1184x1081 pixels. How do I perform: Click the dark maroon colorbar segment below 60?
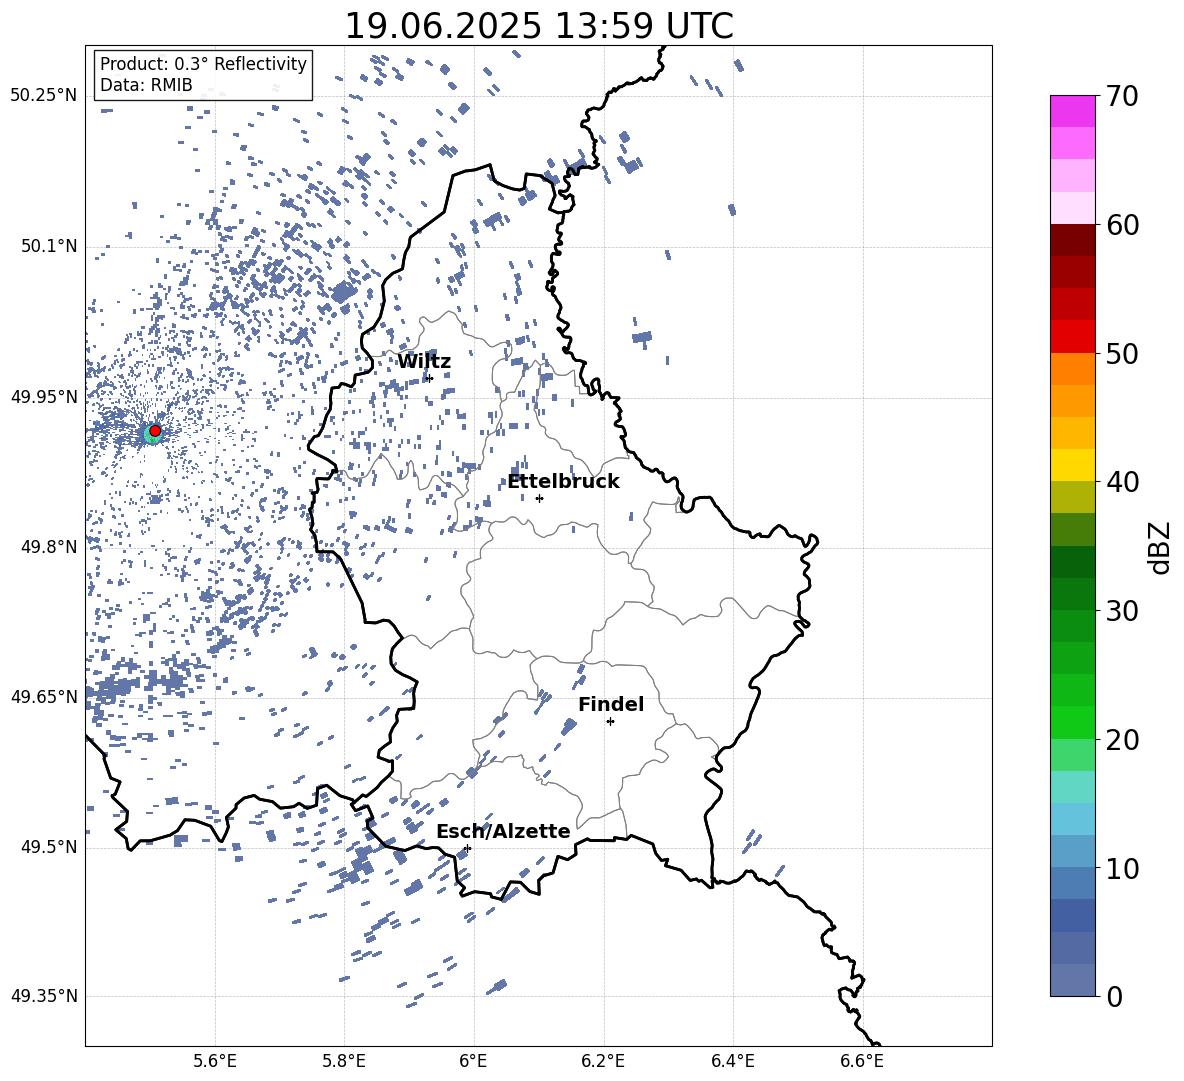pyautogui.click(x=1072, y=240)
